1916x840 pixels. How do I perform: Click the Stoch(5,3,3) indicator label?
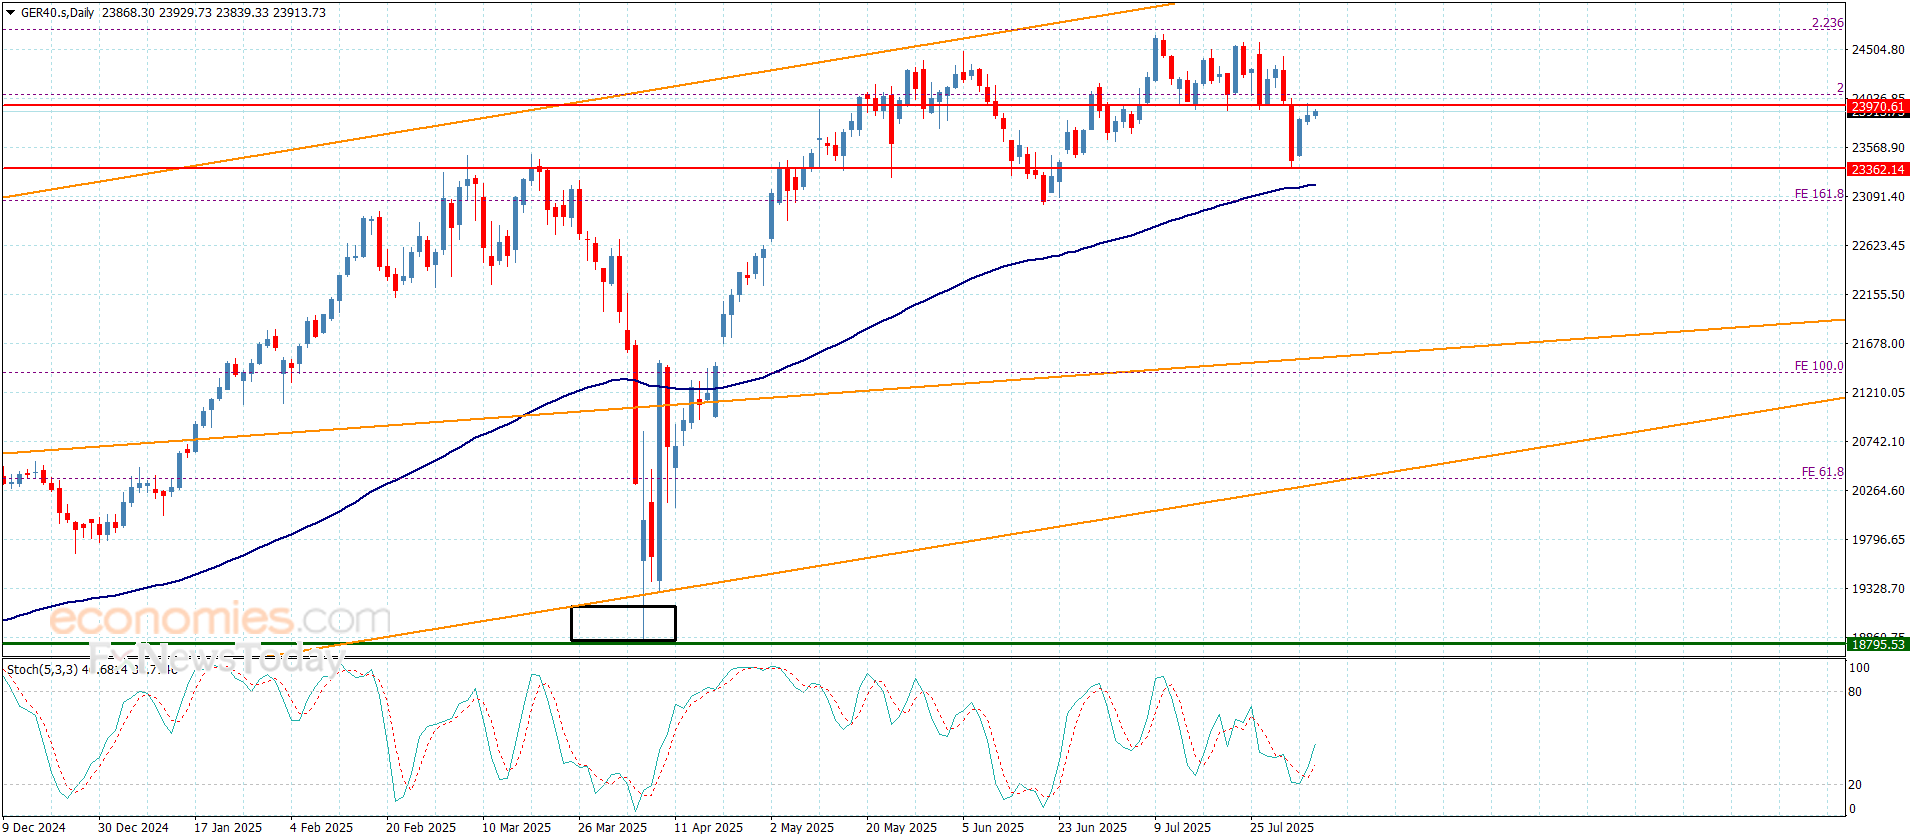tap(42, 669)
